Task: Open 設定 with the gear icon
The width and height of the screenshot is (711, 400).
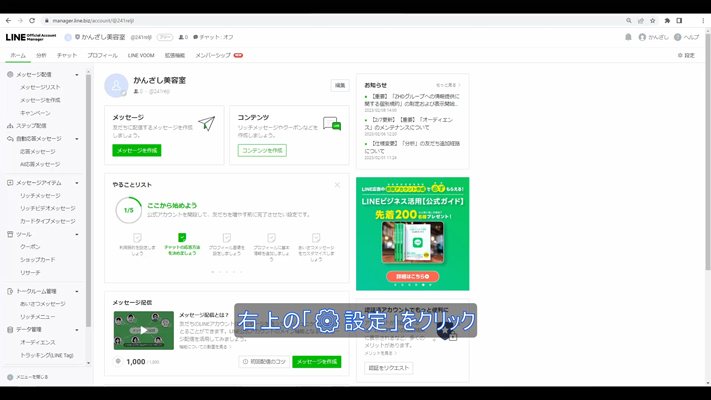Action: coord(686,55)
